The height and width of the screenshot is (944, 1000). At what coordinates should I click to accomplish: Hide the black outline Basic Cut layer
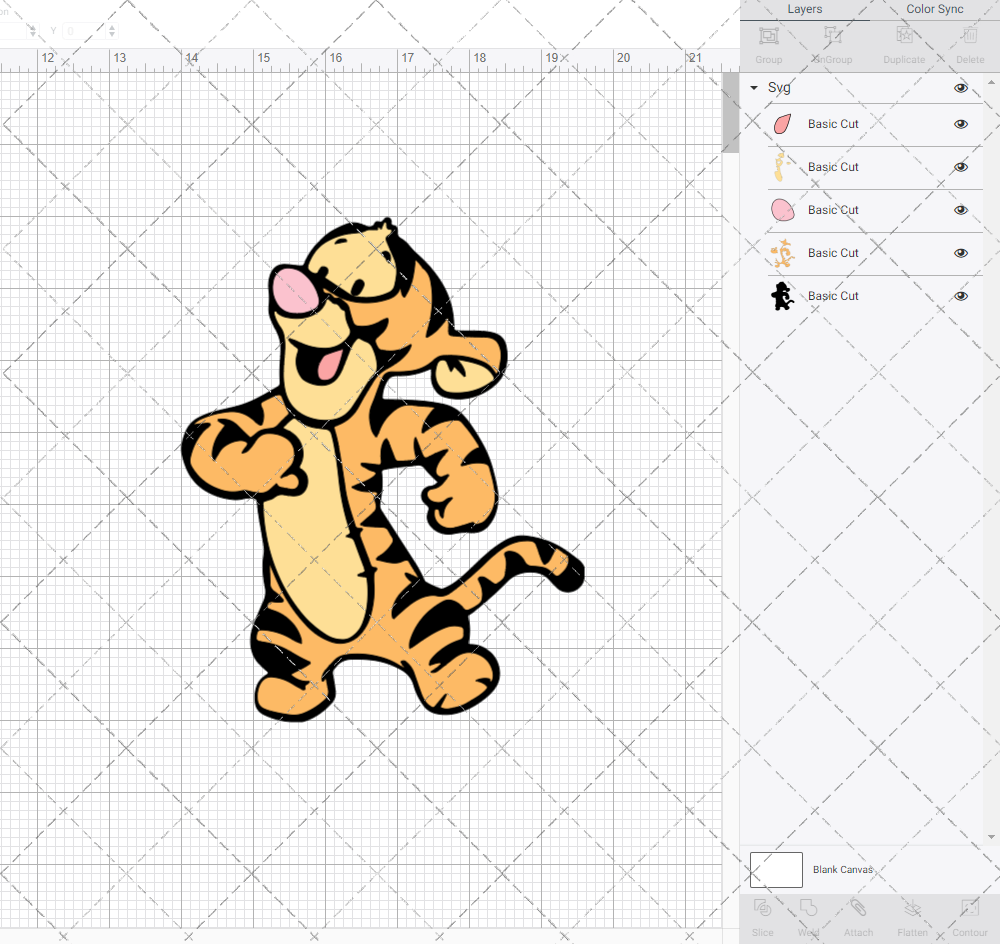point(961,296)
